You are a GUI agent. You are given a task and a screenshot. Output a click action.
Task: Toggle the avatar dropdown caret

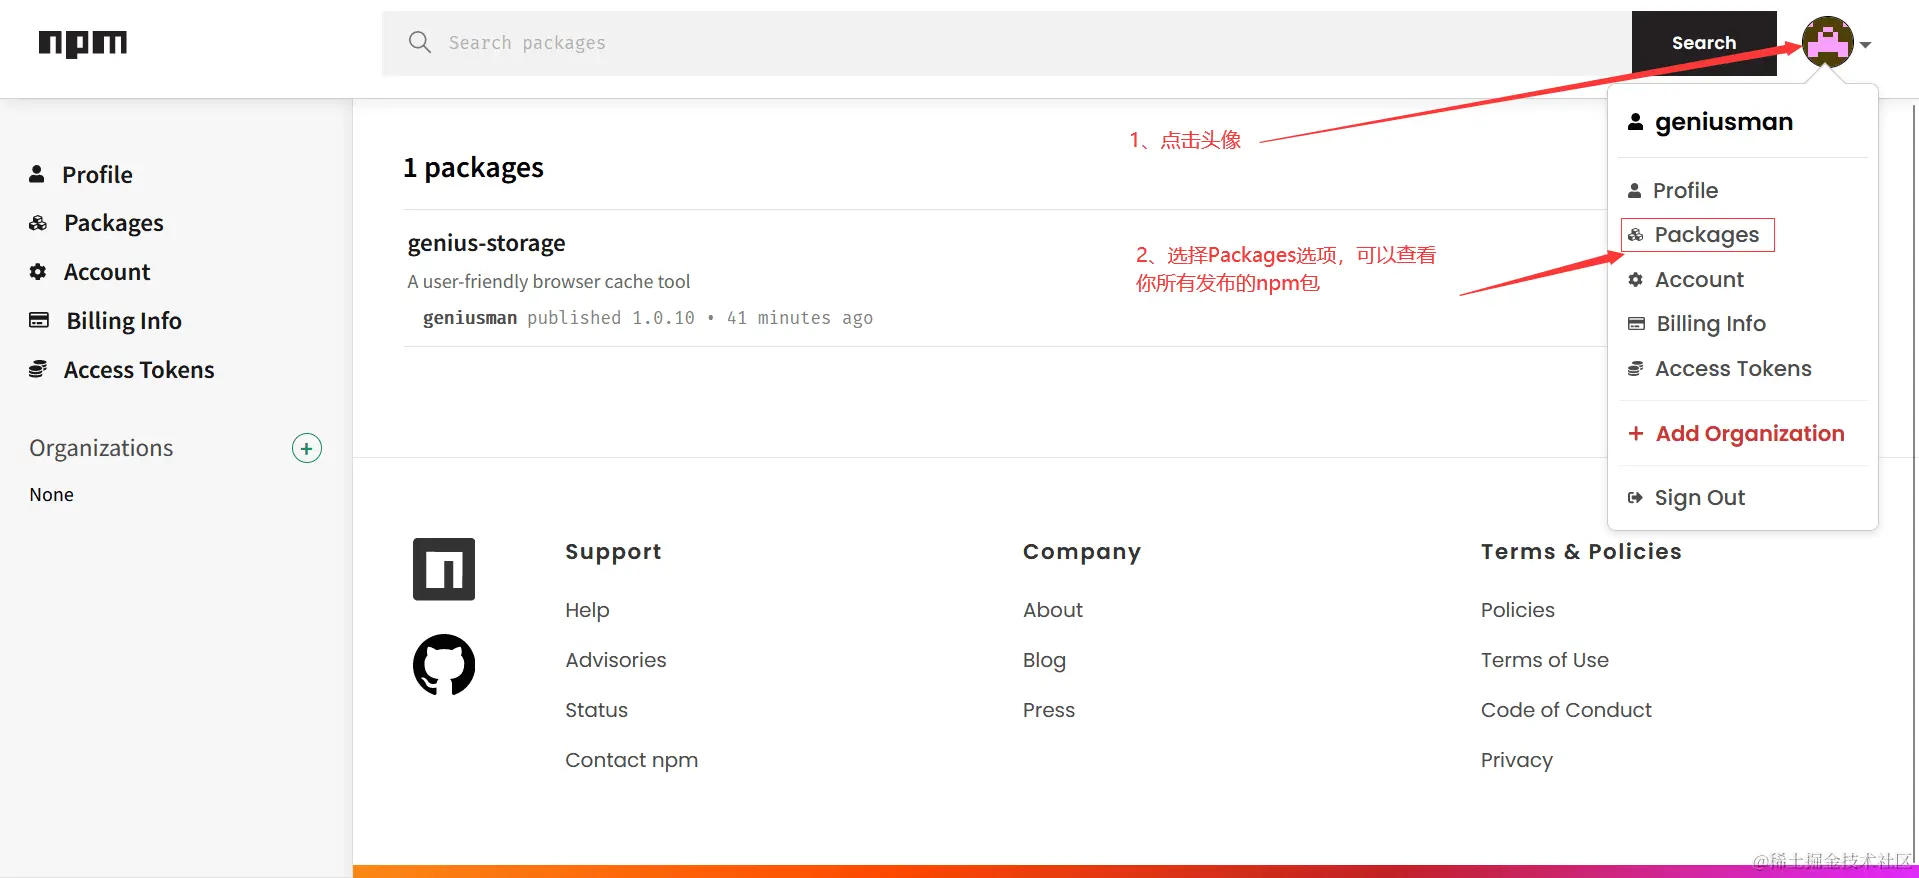pos(1866,45)
